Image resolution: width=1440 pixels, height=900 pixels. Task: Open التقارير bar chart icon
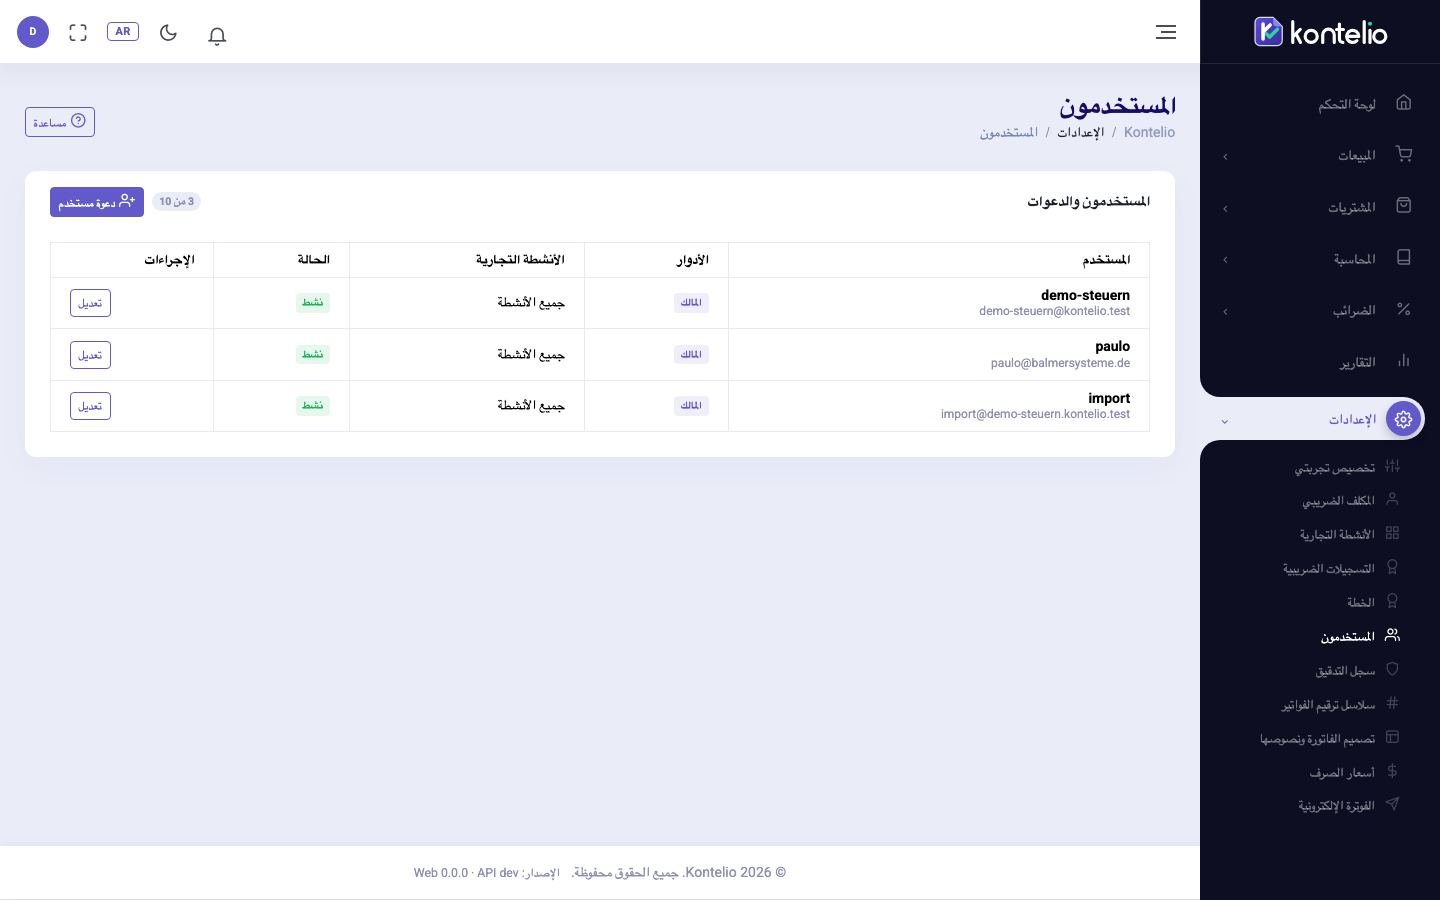click(1404, 360)
